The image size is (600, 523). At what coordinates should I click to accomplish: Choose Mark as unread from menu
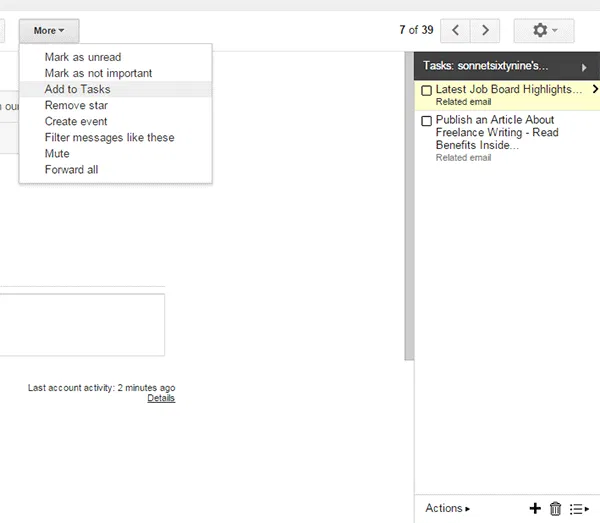click(82, 57)
